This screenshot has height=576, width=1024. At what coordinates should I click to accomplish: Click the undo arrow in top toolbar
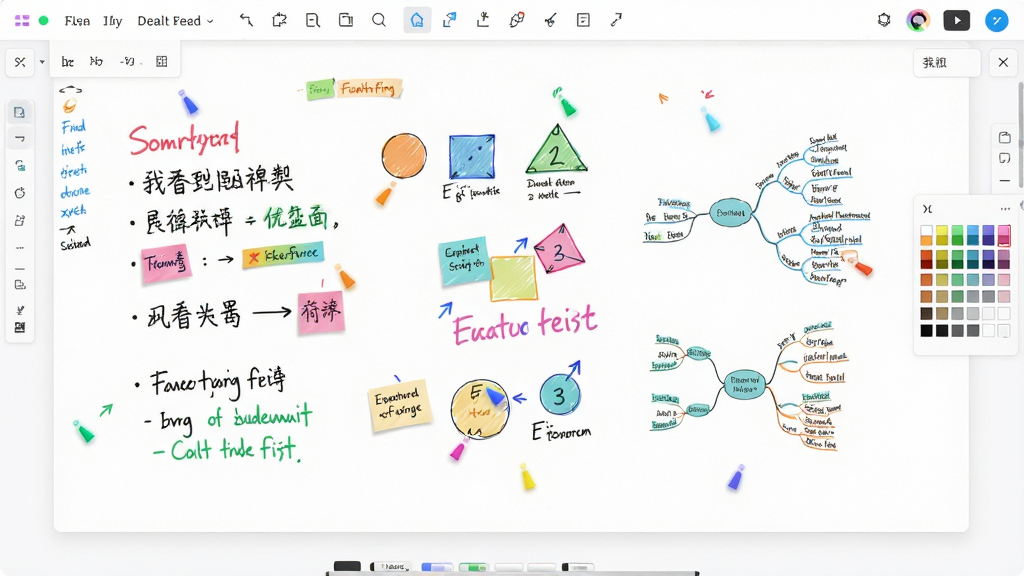point(246,20)
